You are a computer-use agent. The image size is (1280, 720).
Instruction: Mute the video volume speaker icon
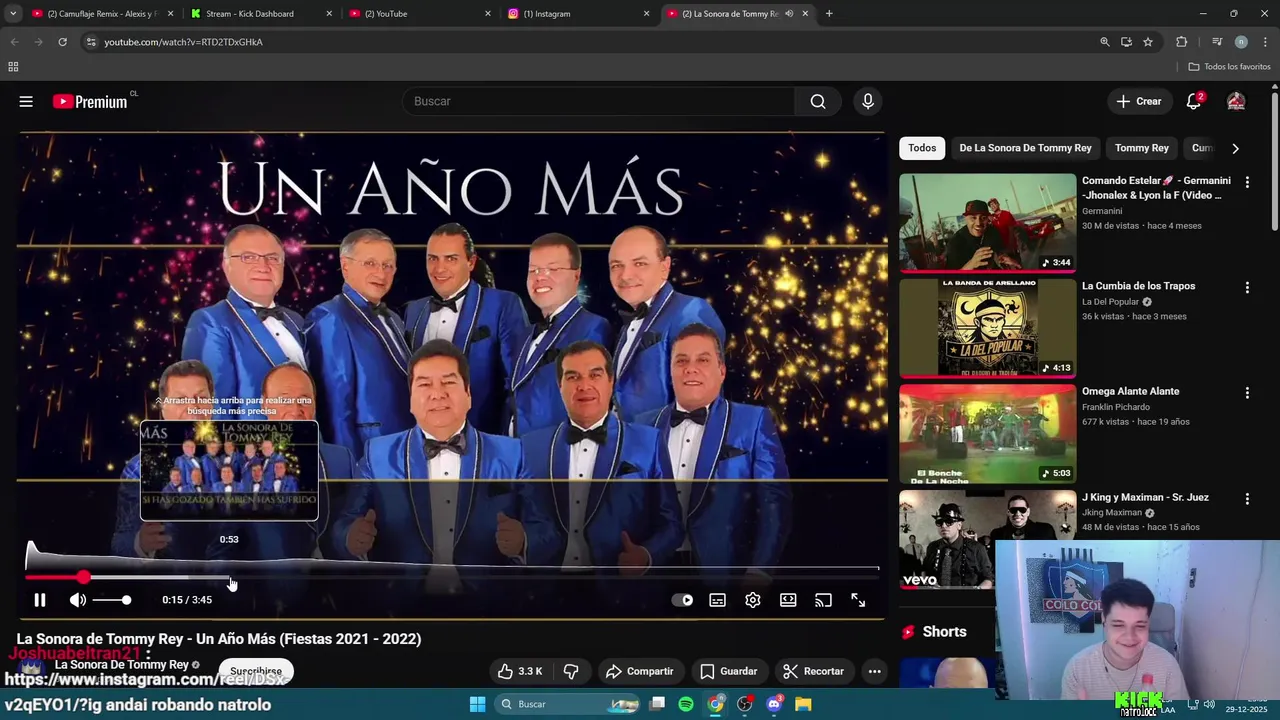pos(78,600)
